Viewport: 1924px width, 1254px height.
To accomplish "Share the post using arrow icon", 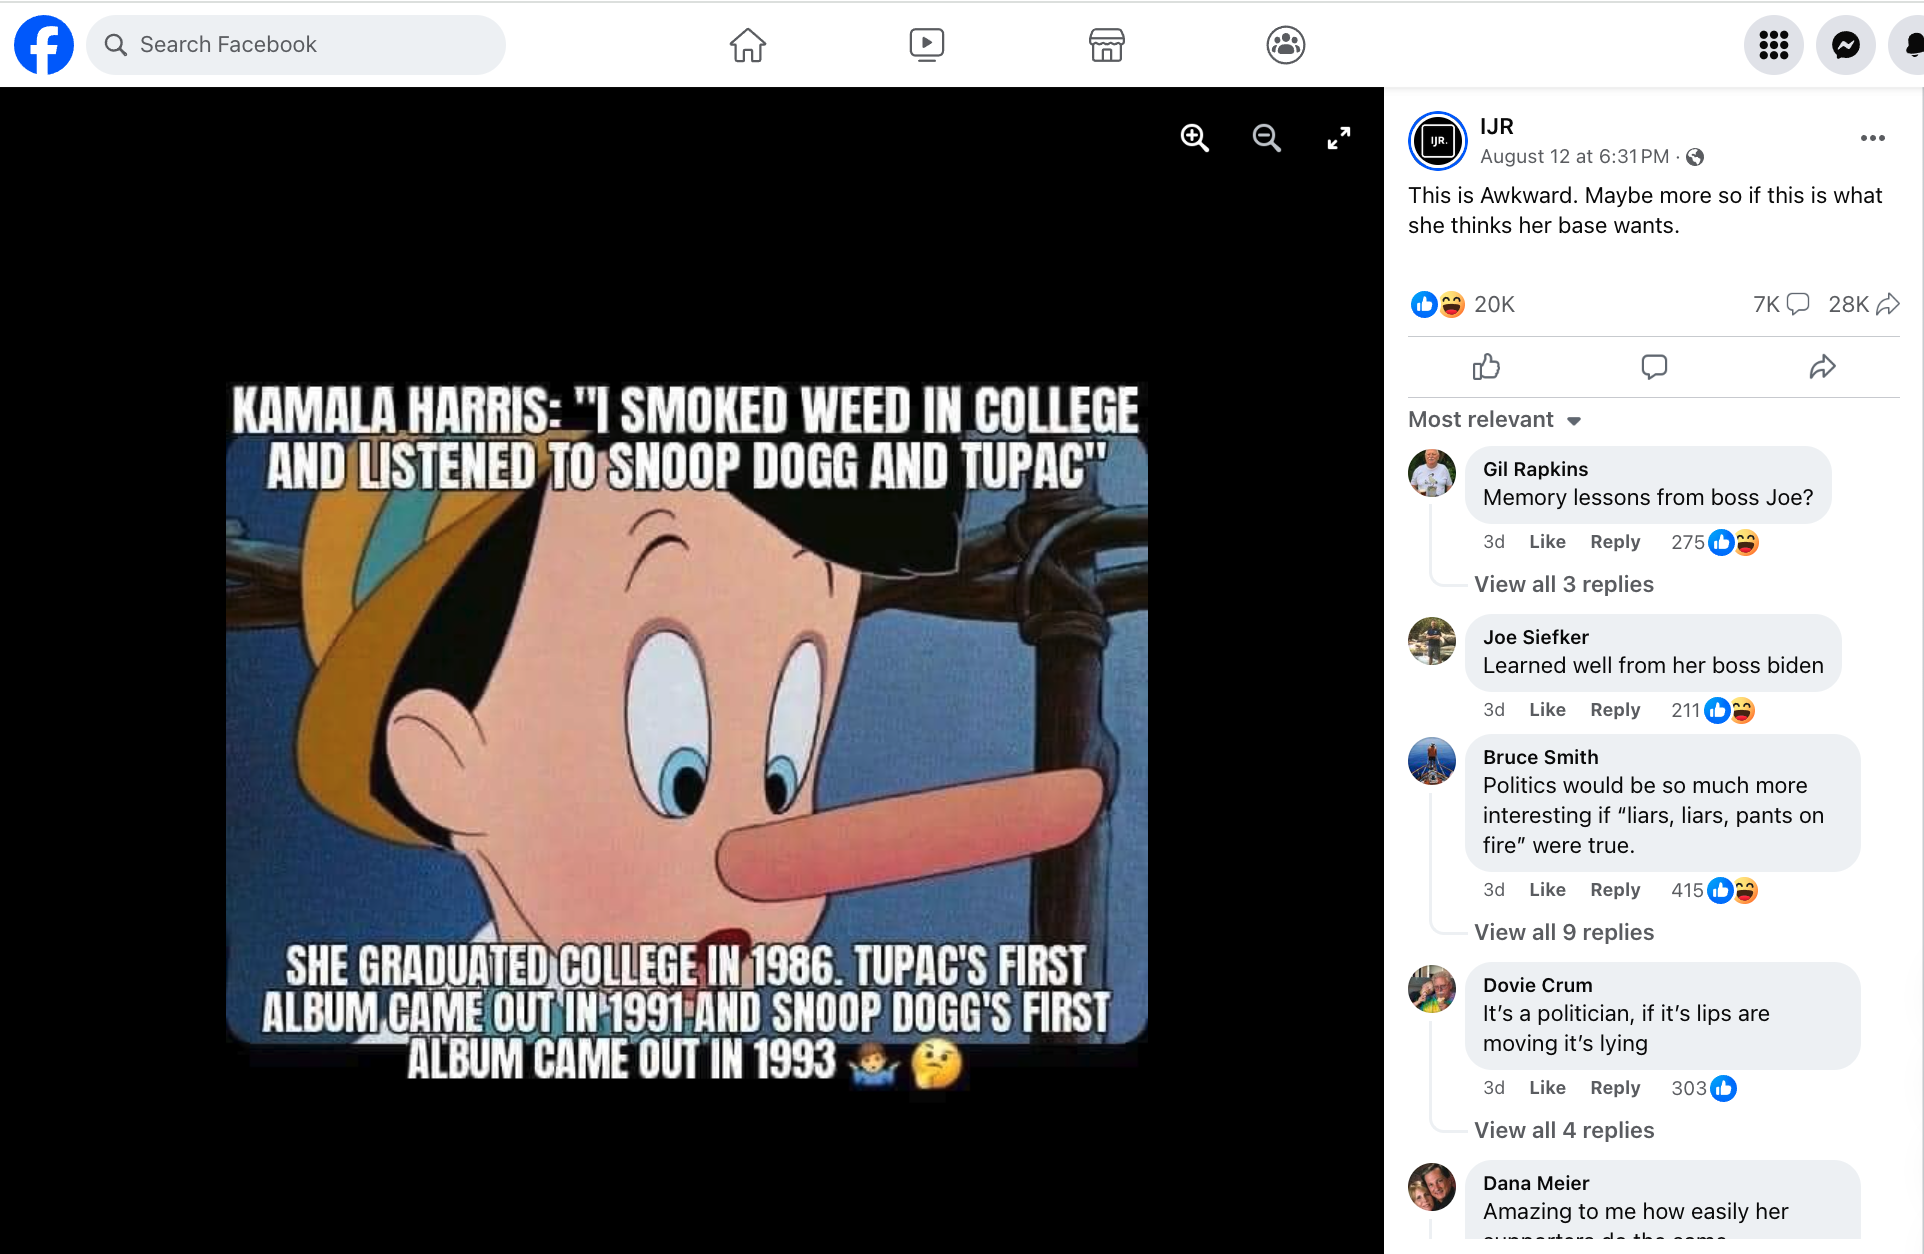I will [1822, 367].
